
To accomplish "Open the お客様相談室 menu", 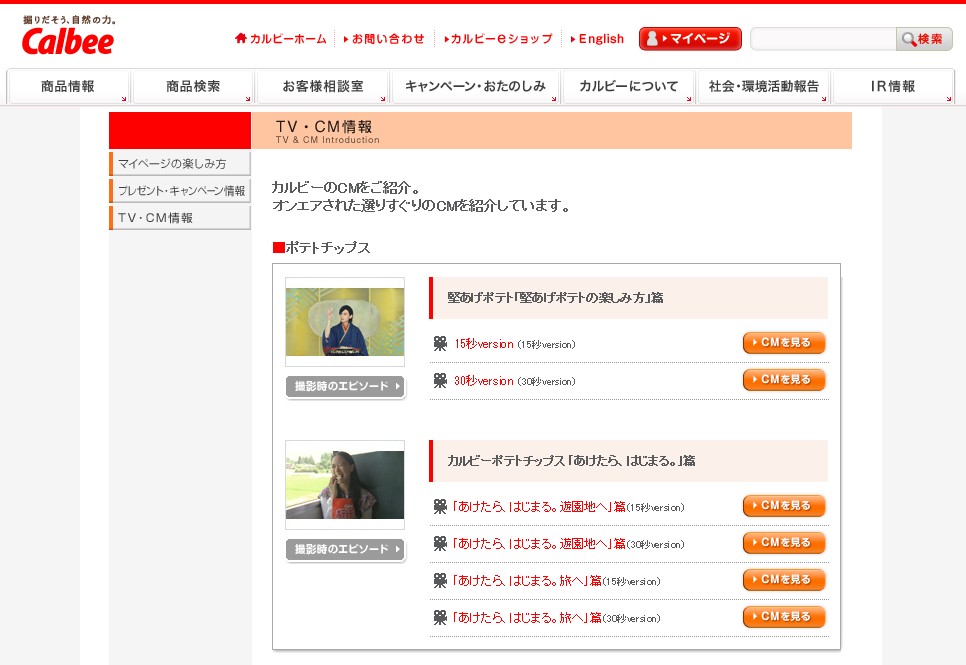I will pyautogui.click(x=323, y=86).
